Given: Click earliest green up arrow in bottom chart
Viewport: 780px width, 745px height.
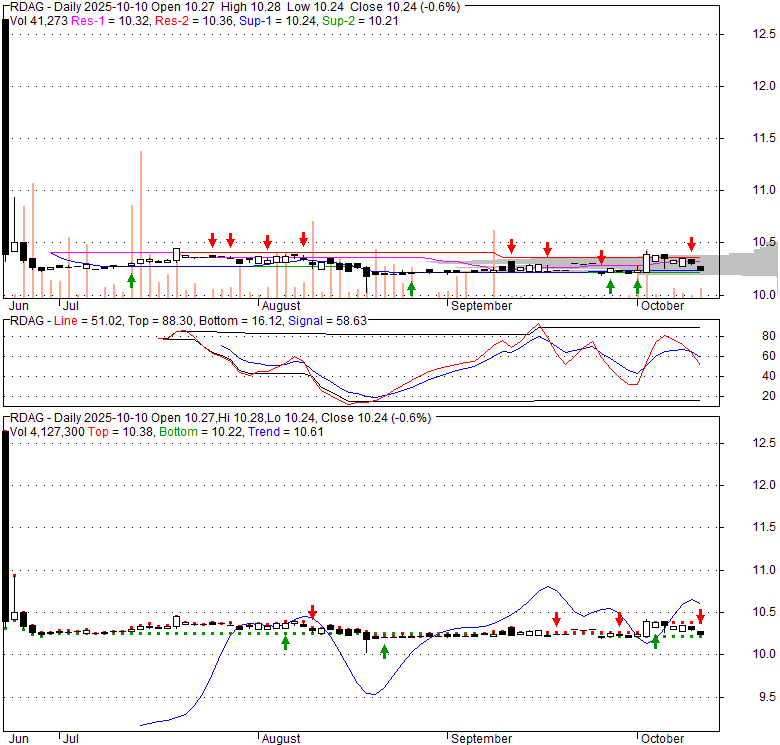Looking at the screenshot, I should [285, 642].
